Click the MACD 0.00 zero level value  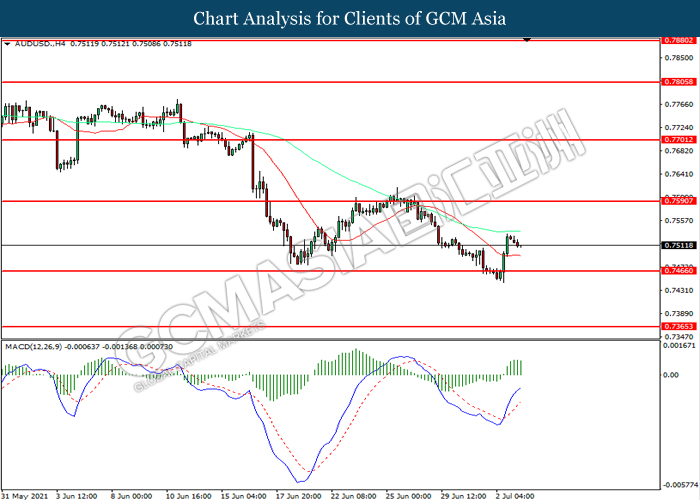(671, 375)
